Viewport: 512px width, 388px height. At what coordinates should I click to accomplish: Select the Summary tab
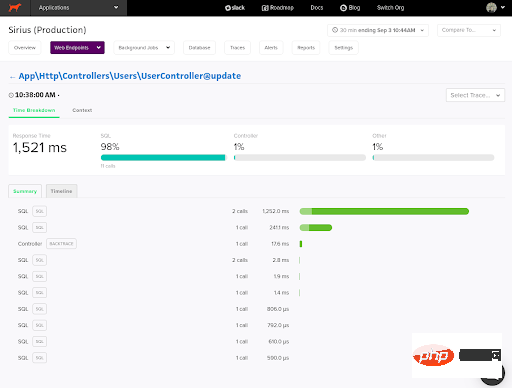[25, 191]
